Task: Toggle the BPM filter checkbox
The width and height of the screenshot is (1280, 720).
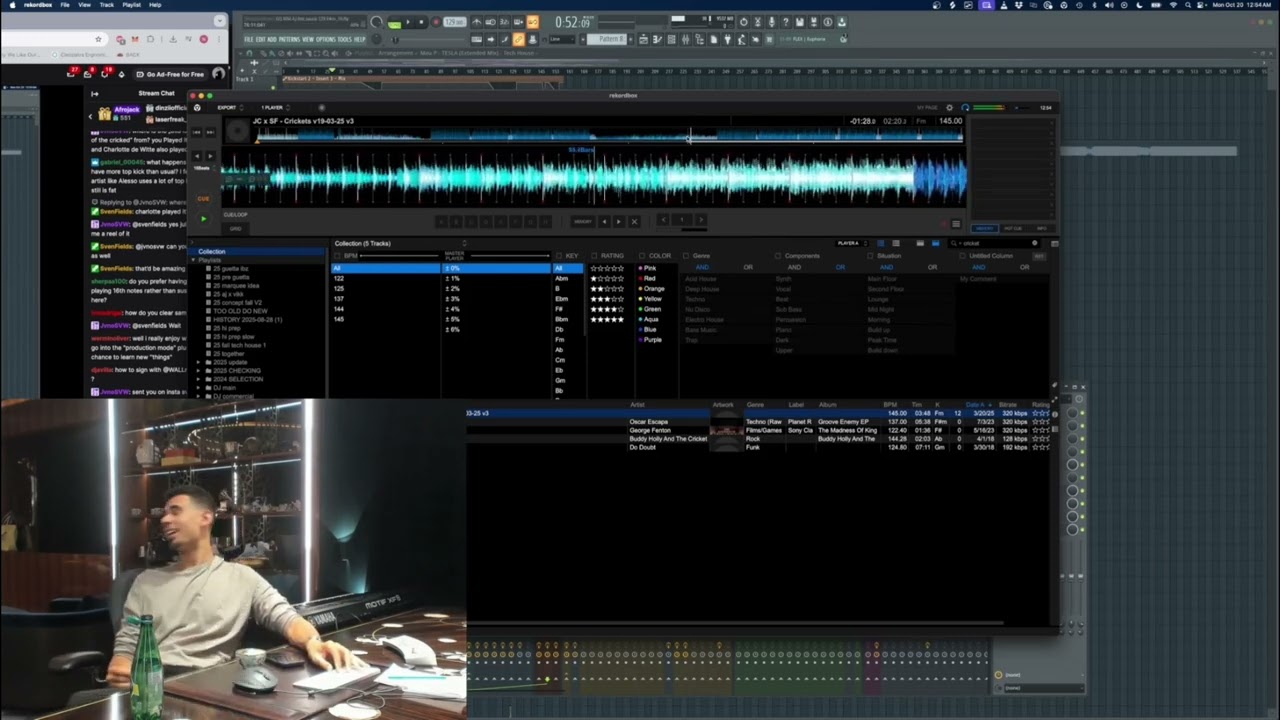Action: coord(338,256)
